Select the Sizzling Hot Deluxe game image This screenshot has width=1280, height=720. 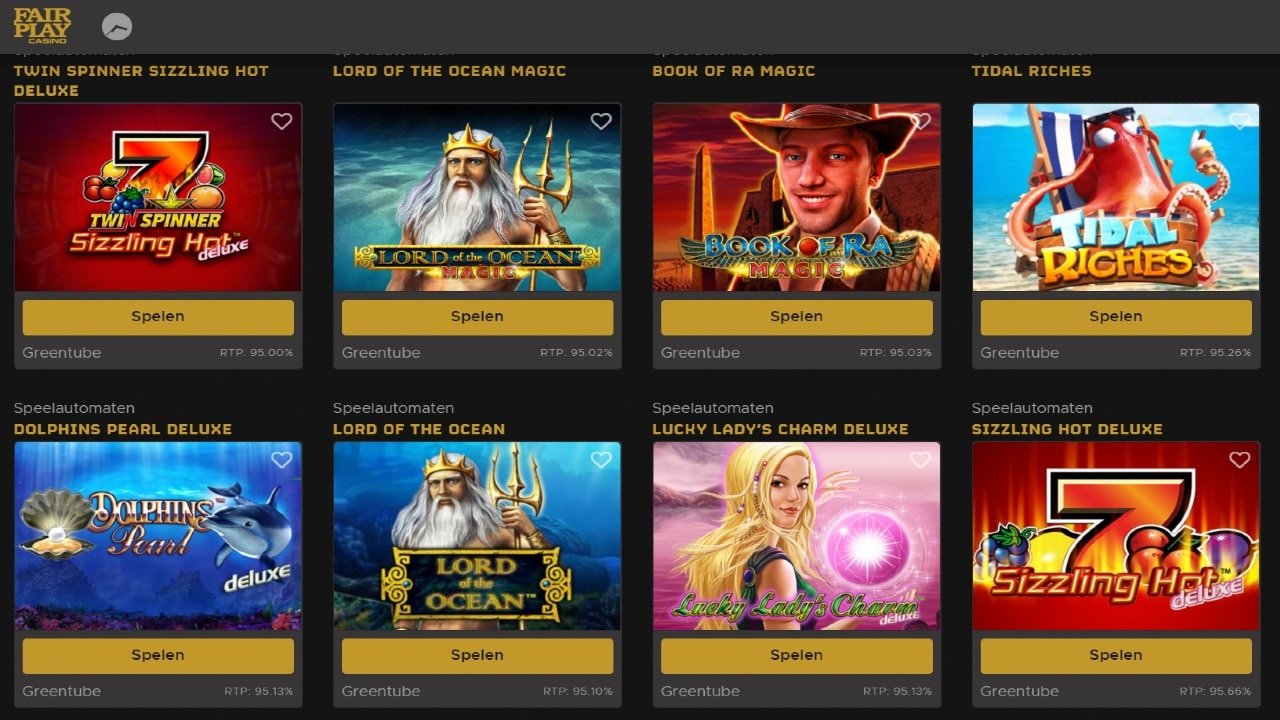1116,536
